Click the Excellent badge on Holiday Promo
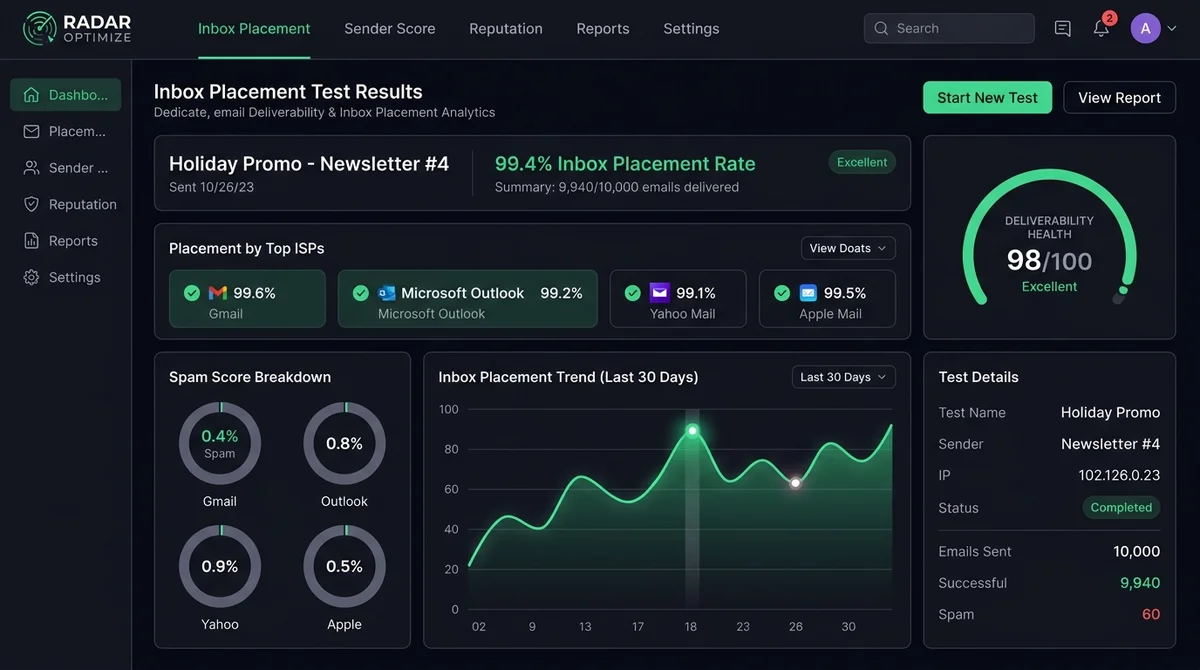 [862, 162]
